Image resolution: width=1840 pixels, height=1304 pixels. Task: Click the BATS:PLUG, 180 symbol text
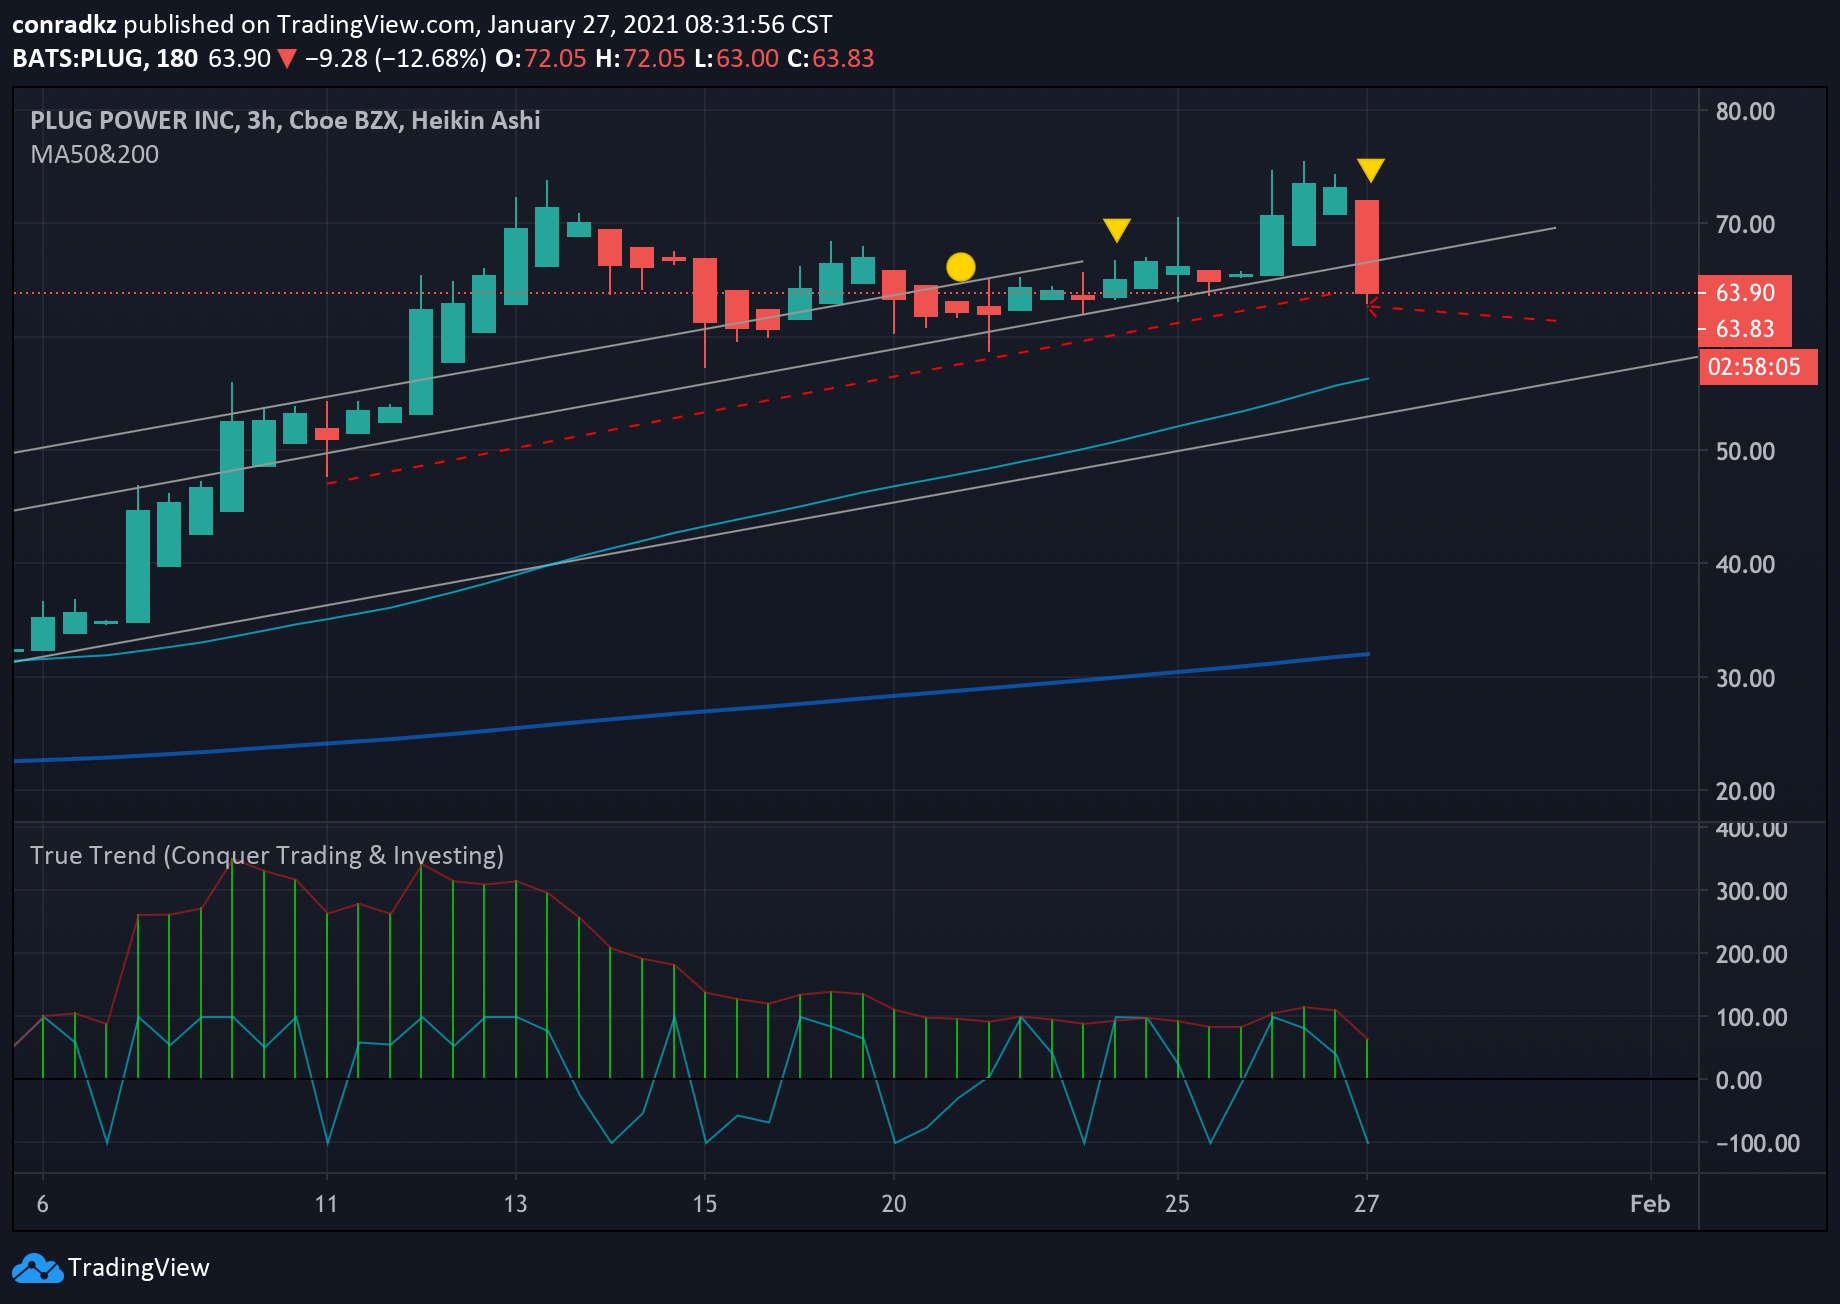(x=105, y=58)
